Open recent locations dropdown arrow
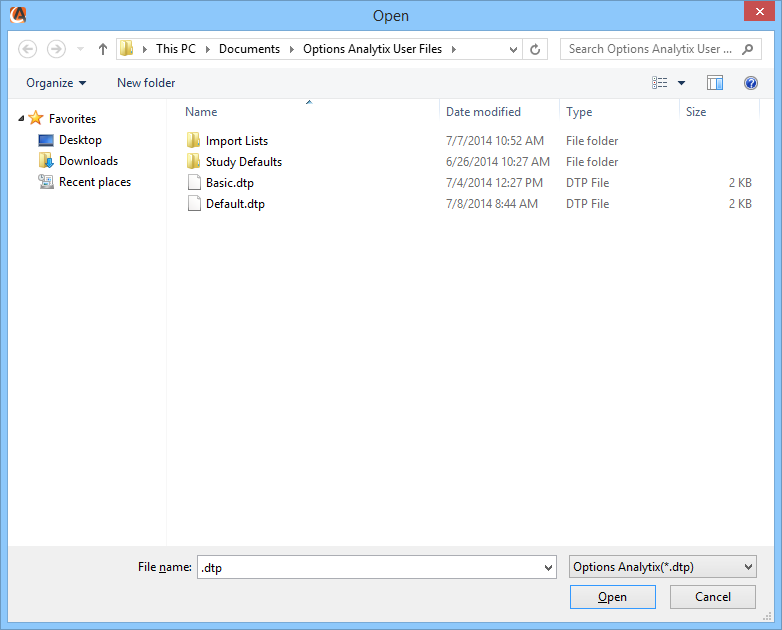This screenshot has width=782, height=630. tap(80, 49)
